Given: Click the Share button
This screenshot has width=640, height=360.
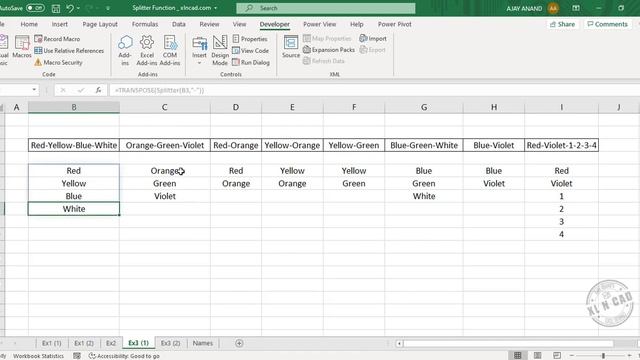Looking at the screenshot, I should [x=562, y=24].
